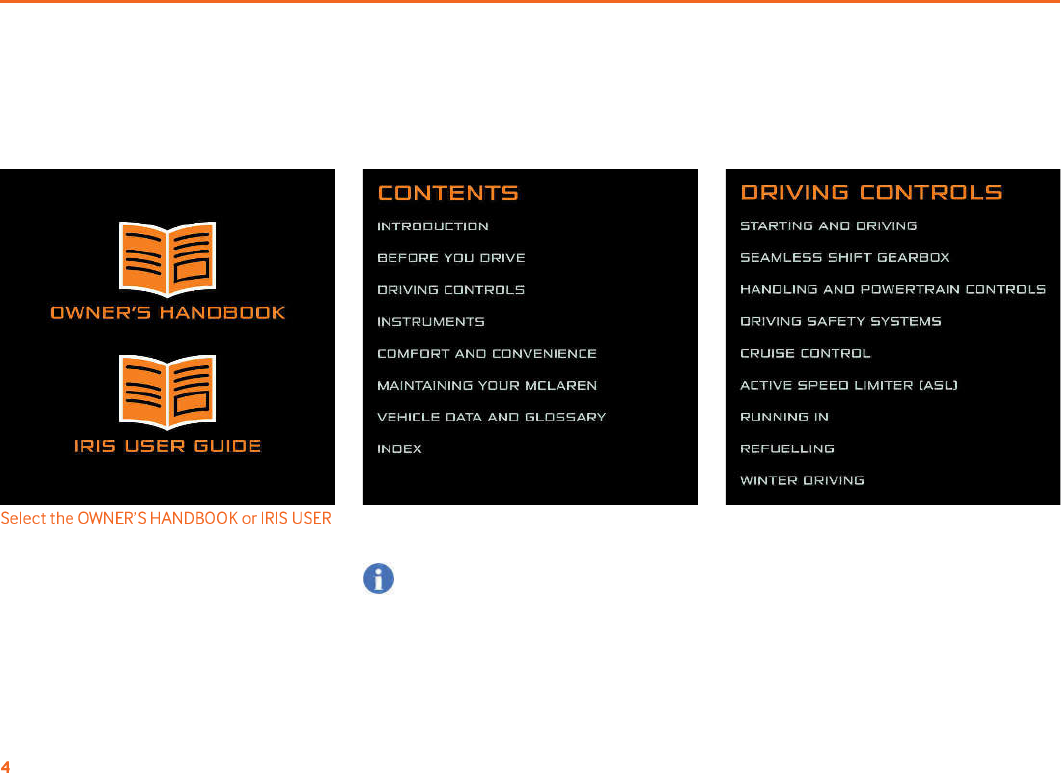Click page number 4
The height and width of the screenshot is (773, 1061).
(x=5, y=767)
